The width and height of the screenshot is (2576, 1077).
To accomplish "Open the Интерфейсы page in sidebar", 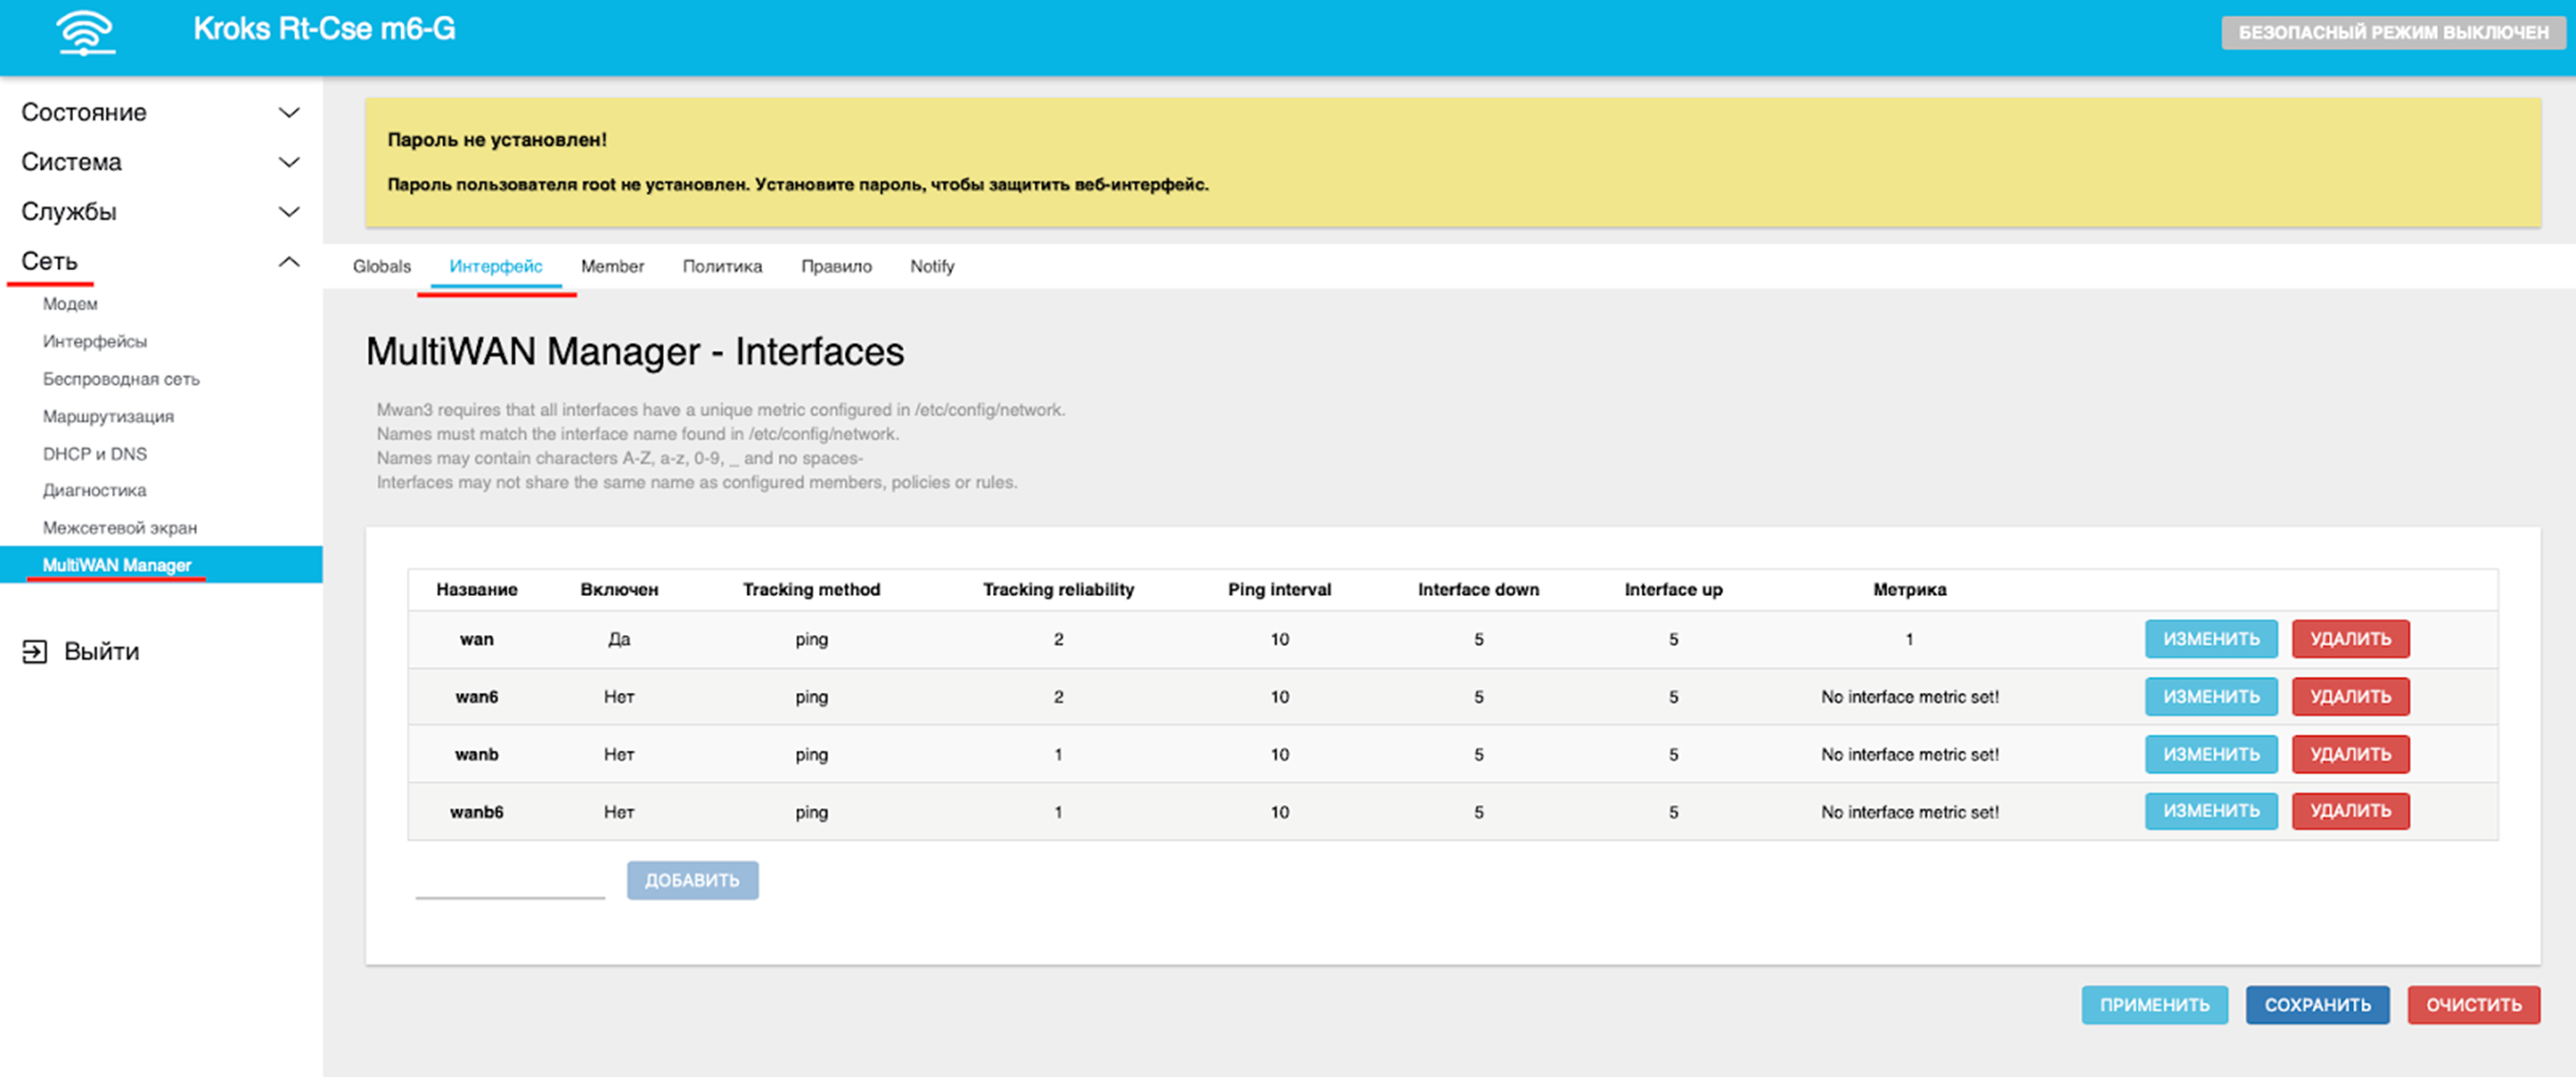I will point(94,341).
